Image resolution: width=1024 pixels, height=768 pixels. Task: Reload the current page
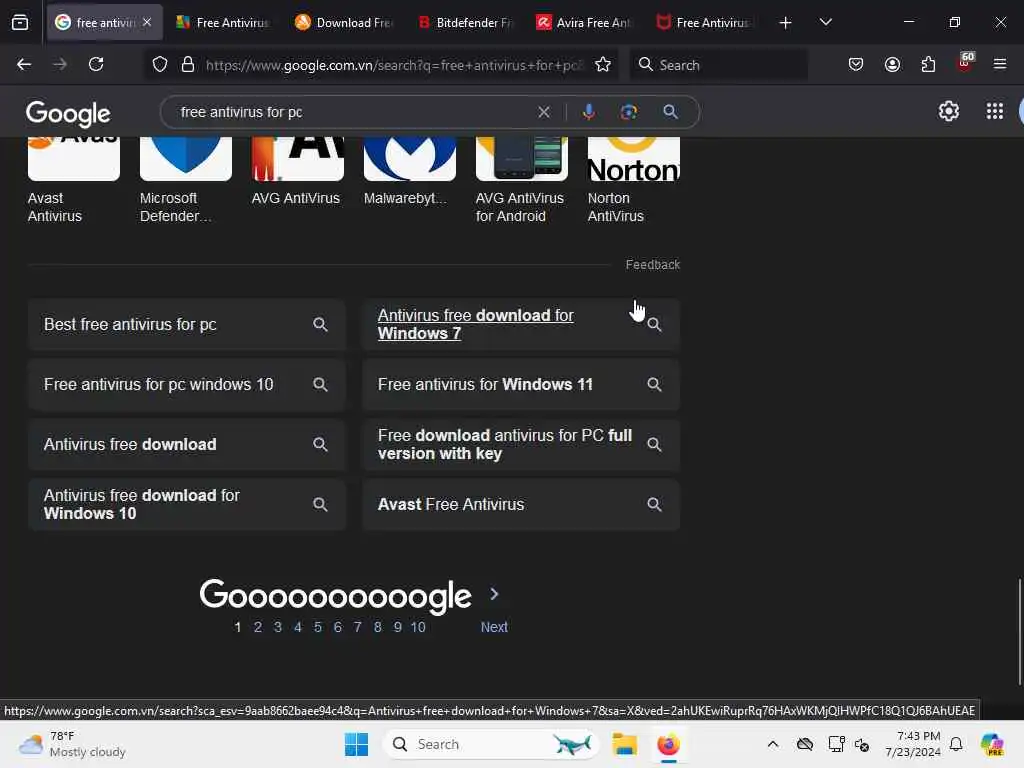point(96,64)
